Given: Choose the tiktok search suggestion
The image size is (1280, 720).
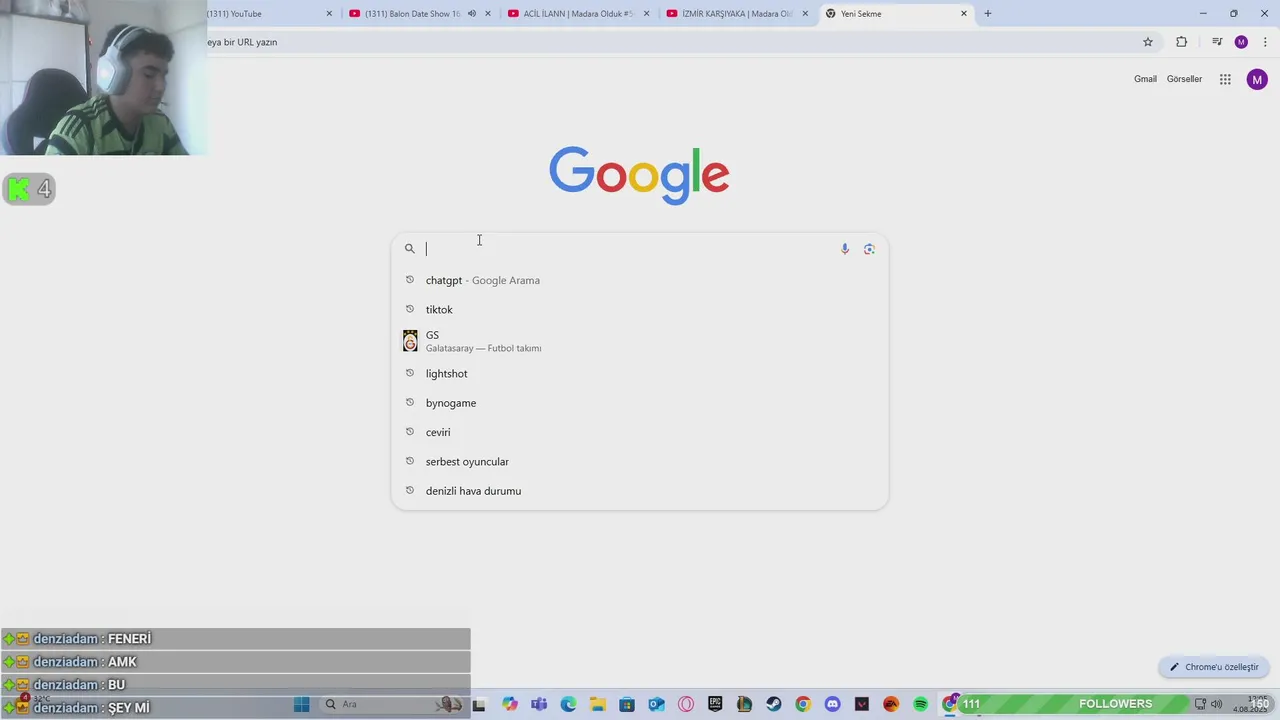Looking at the screenshot, I should pos(639,309).
